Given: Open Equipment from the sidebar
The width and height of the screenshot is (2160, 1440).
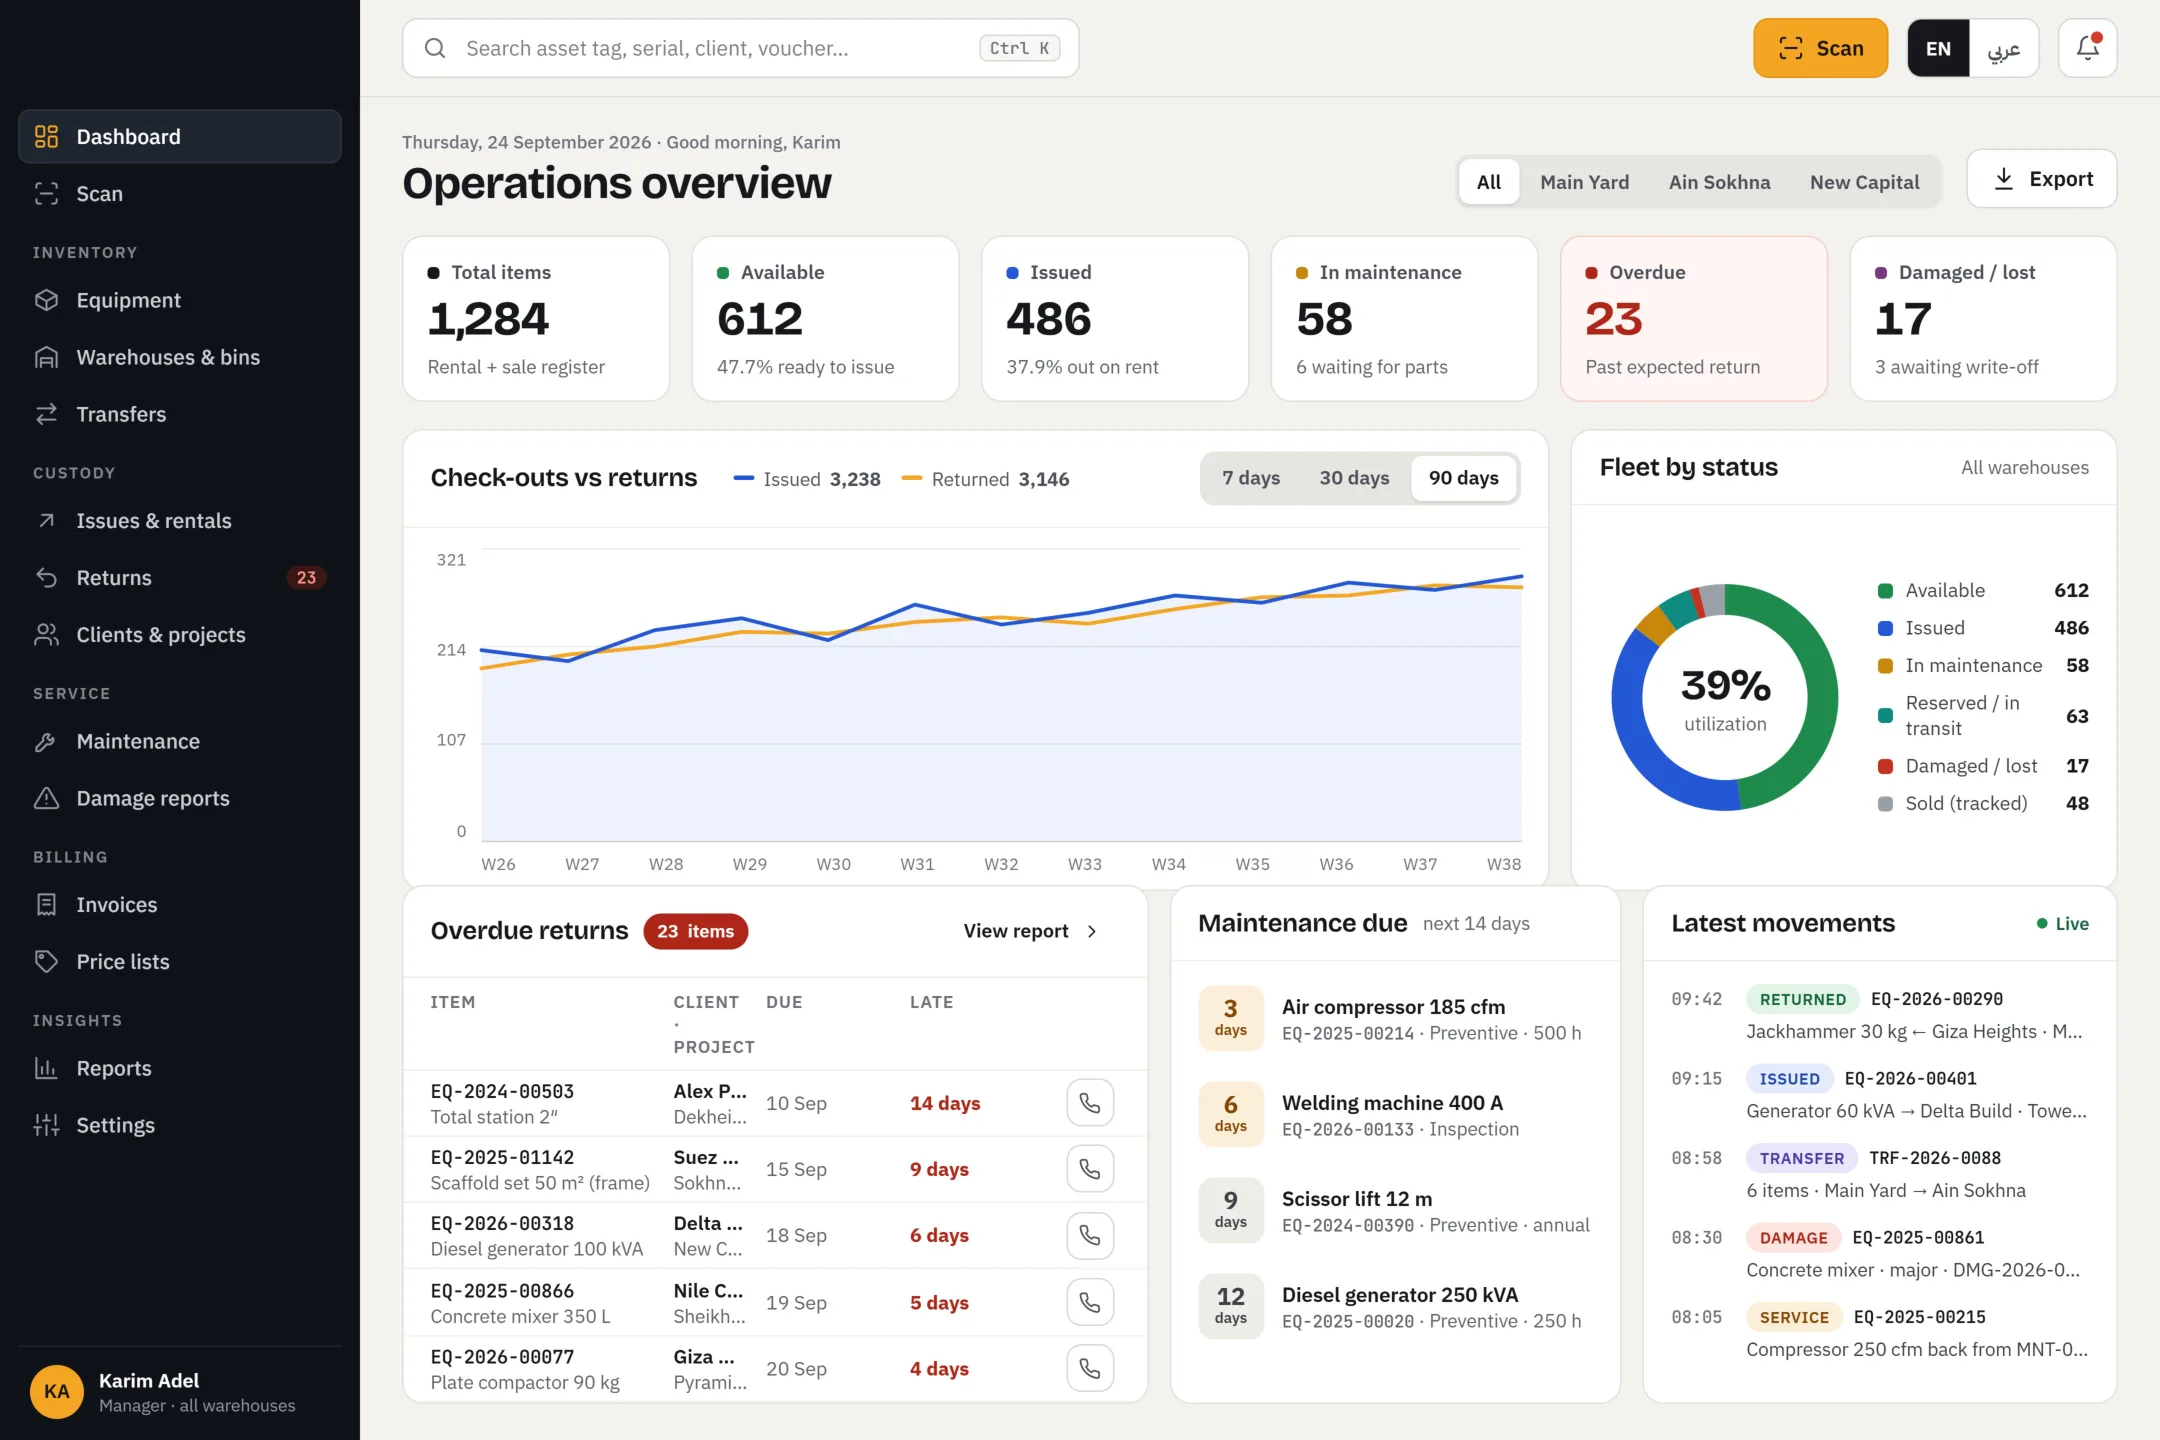Looking at the screenshot, I should pyautogui.click(x=180, y=300).
